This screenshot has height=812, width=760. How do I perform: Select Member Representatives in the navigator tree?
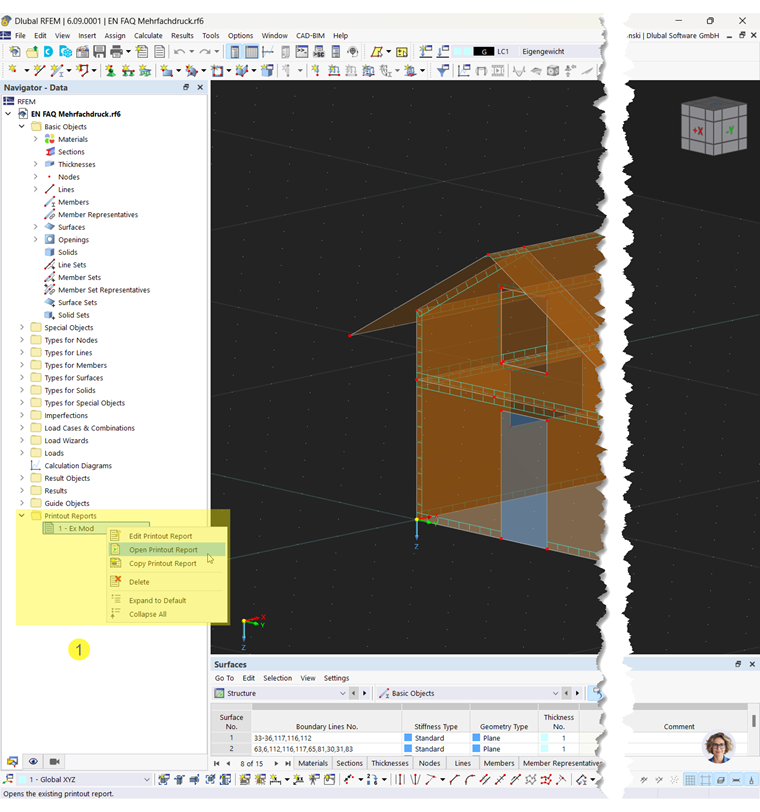98,214
